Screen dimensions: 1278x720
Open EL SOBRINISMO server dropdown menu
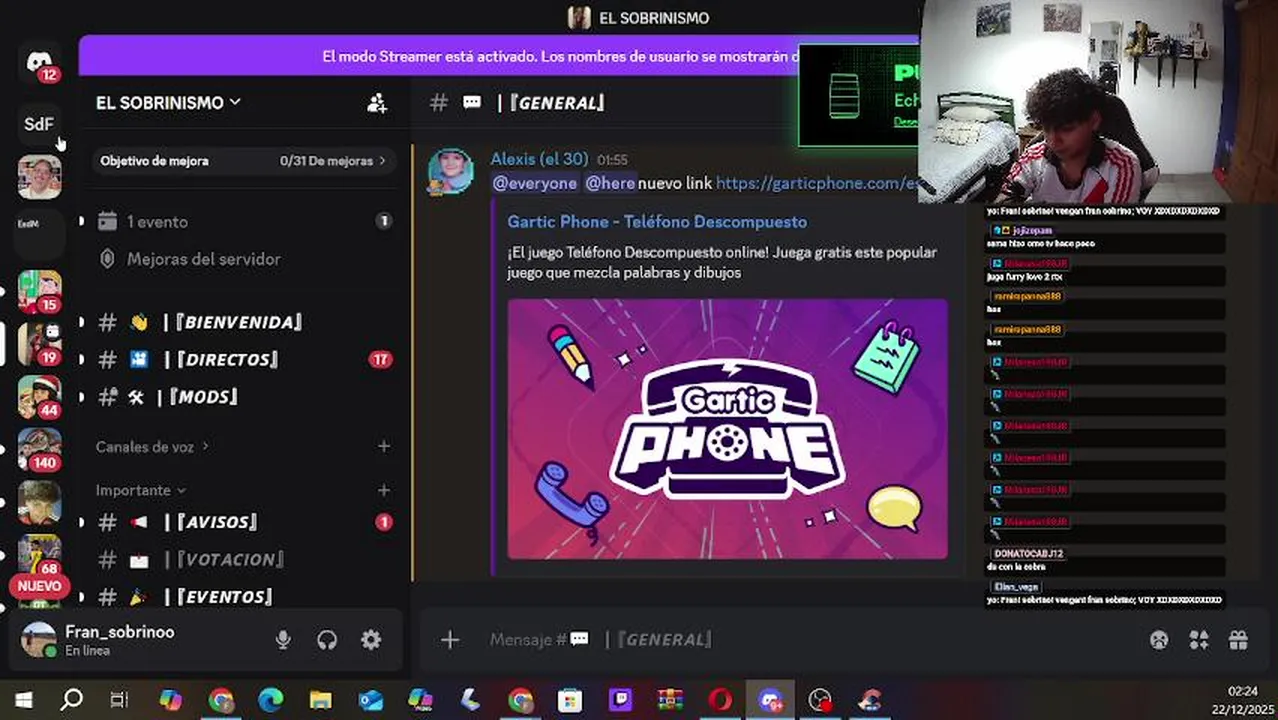pyautogui.click(x=168, y=103)
